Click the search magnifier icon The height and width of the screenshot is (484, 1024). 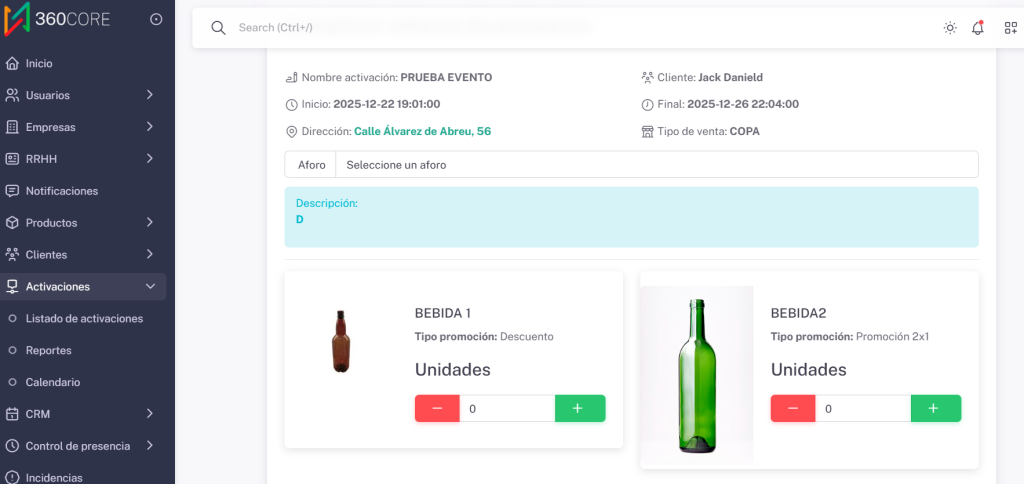tap(218, 27)
